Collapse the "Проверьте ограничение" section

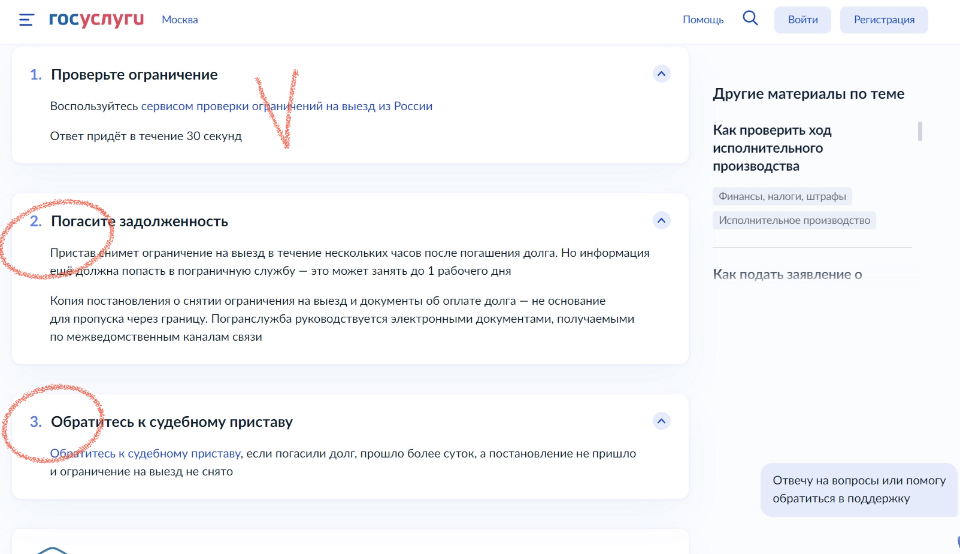tap(661, 74)
